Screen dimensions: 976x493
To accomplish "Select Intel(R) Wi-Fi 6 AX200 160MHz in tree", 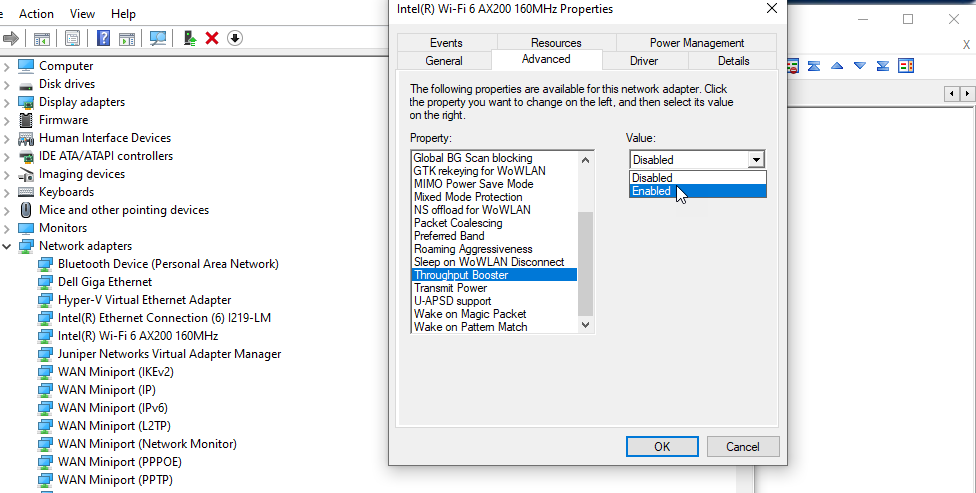I will [138, 336].
